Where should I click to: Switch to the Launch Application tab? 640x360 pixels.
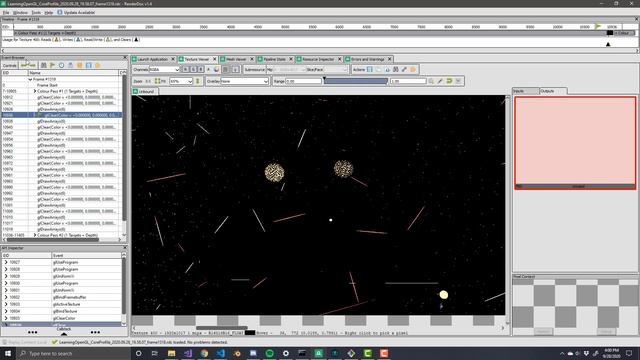(x=153, y=59)
